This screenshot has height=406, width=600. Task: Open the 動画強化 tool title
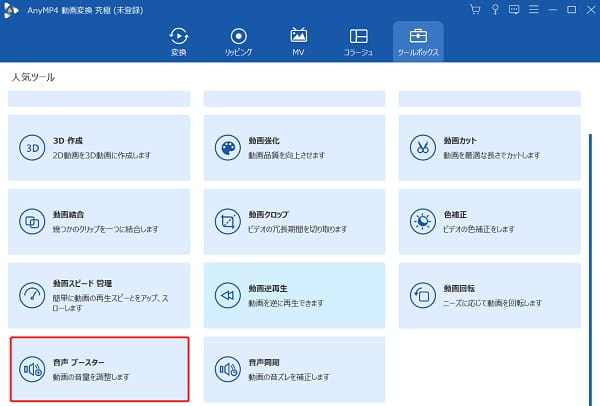pos(264,140)
